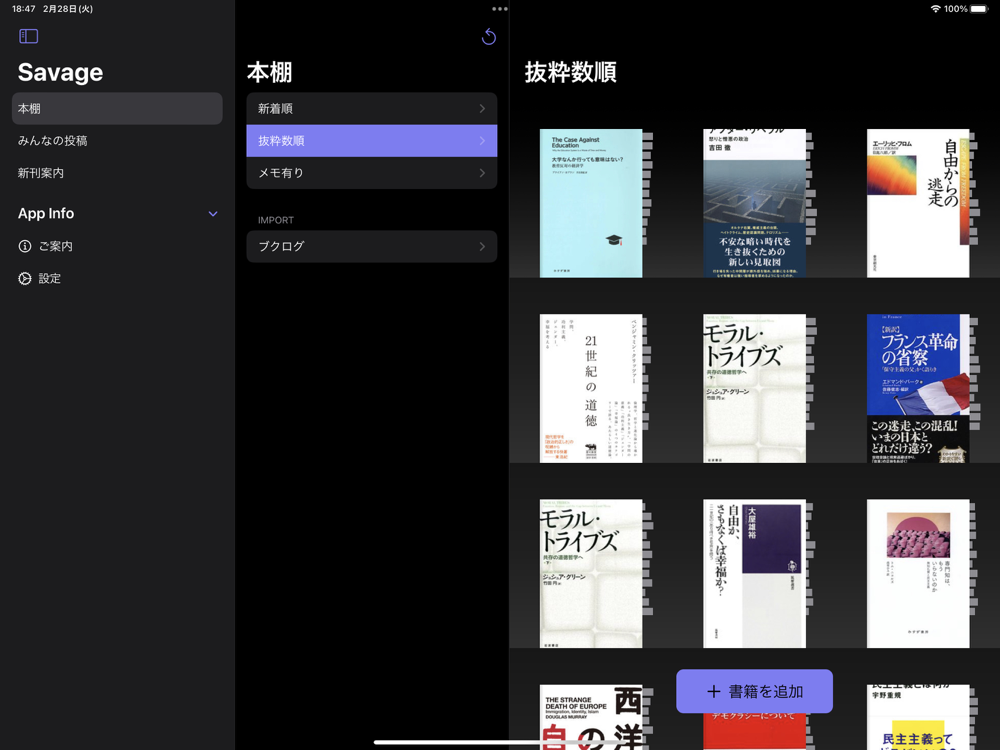
Task: Open みんなの投稿 in the sidebar
Action: tap(117, 141)
